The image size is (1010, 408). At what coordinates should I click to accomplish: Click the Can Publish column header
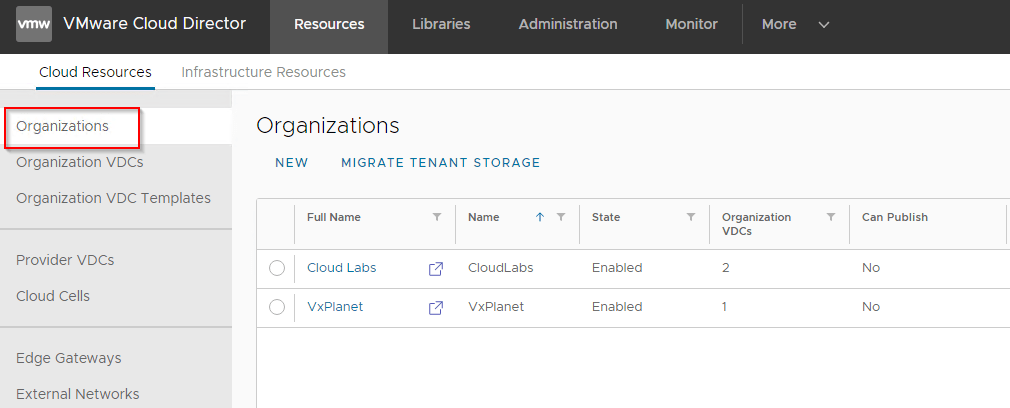(895, 217)
